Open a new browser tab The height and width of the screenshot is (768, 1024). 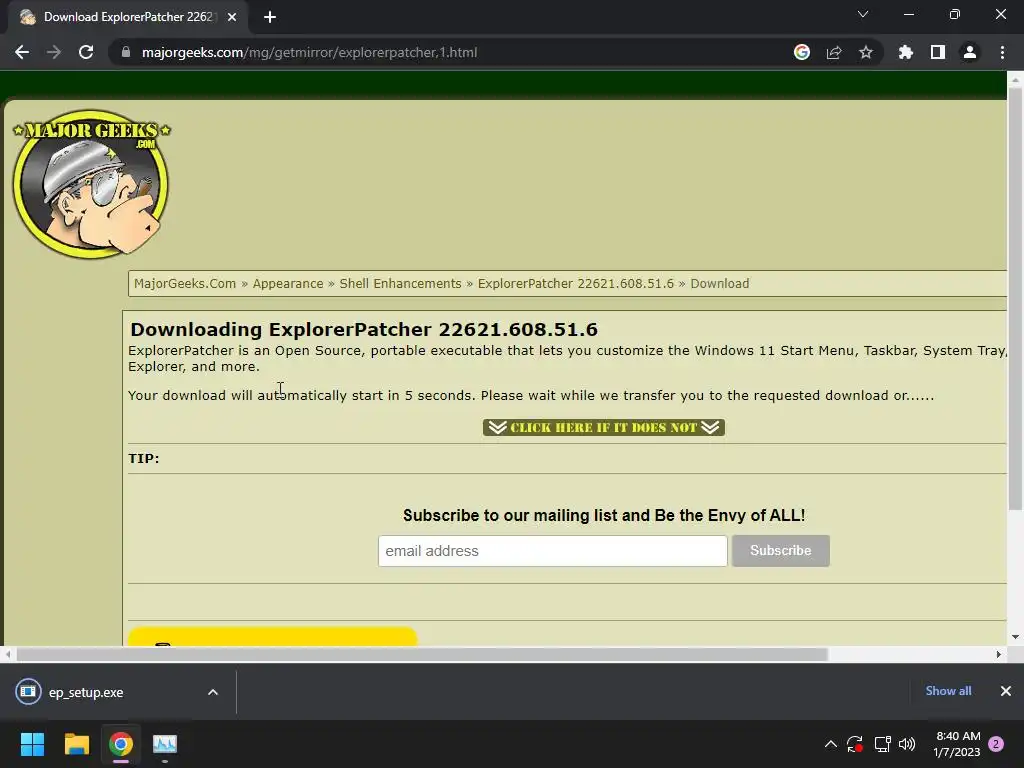click(270, 17)
